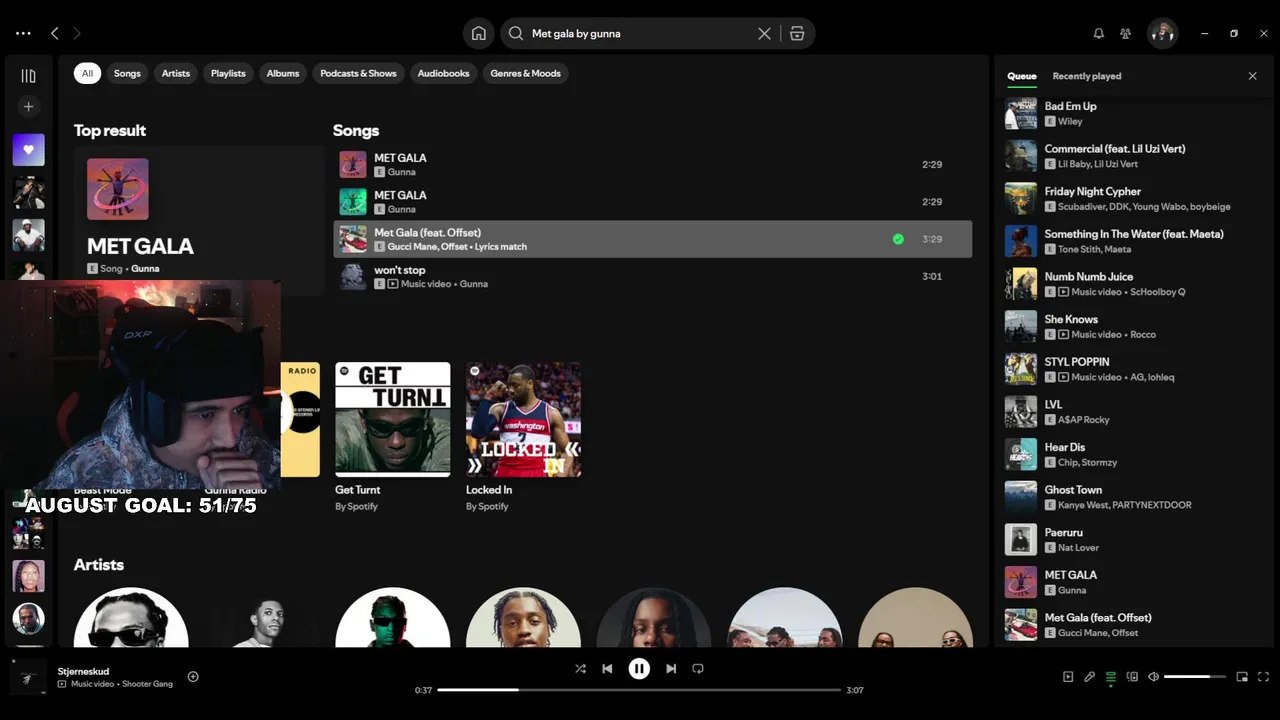Select Commercial (feat. Lil Uzi Vert) in queue
This screenshot has height=720, width=1280.
tap(1131, 156)
